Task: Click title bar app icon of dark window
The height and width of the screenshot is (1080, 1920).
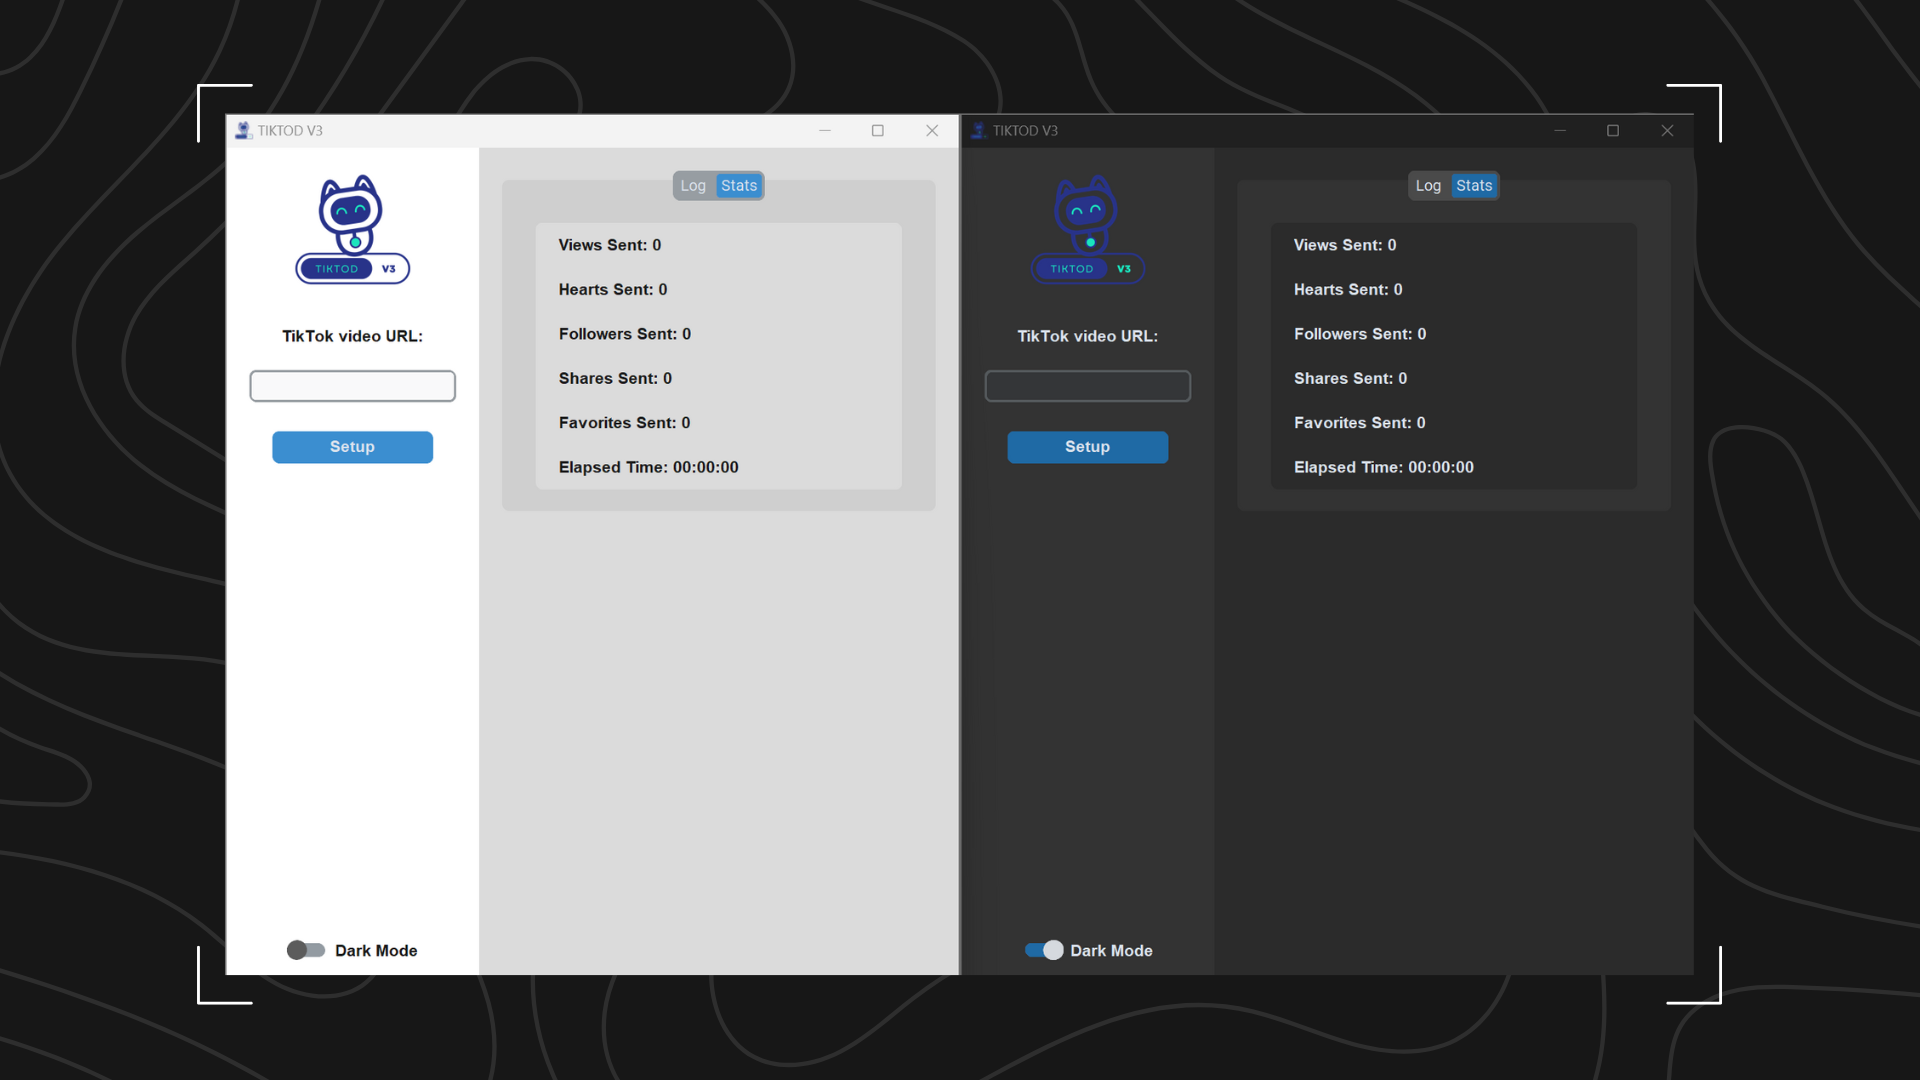Action: click(978, 131)
